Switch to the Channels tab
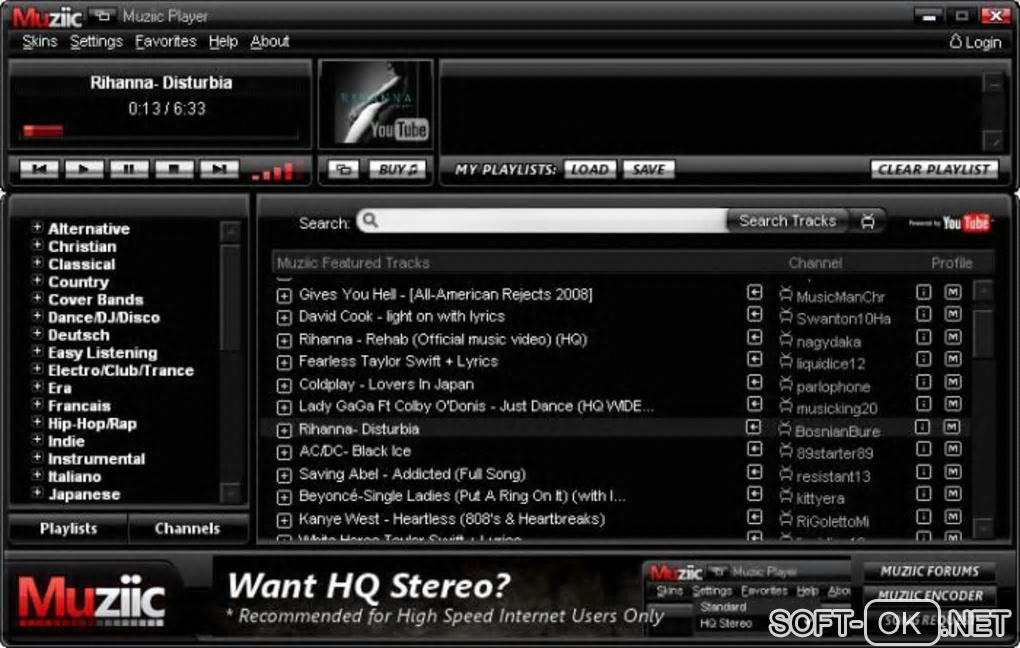The height and width of the screenshot is (648, 1020). (187, 528)
